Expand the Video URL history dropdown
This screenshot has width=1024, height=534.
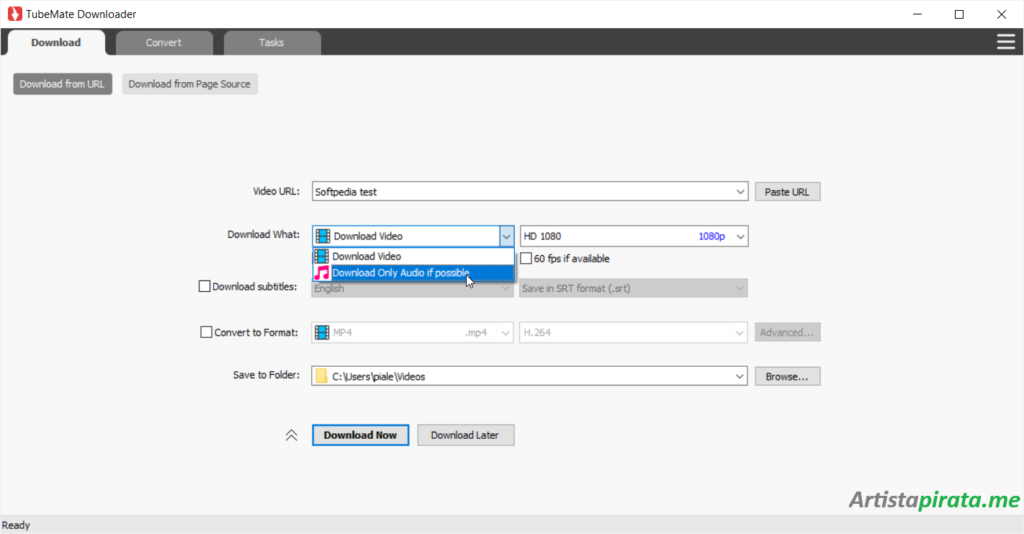click(x=740, y=192)
